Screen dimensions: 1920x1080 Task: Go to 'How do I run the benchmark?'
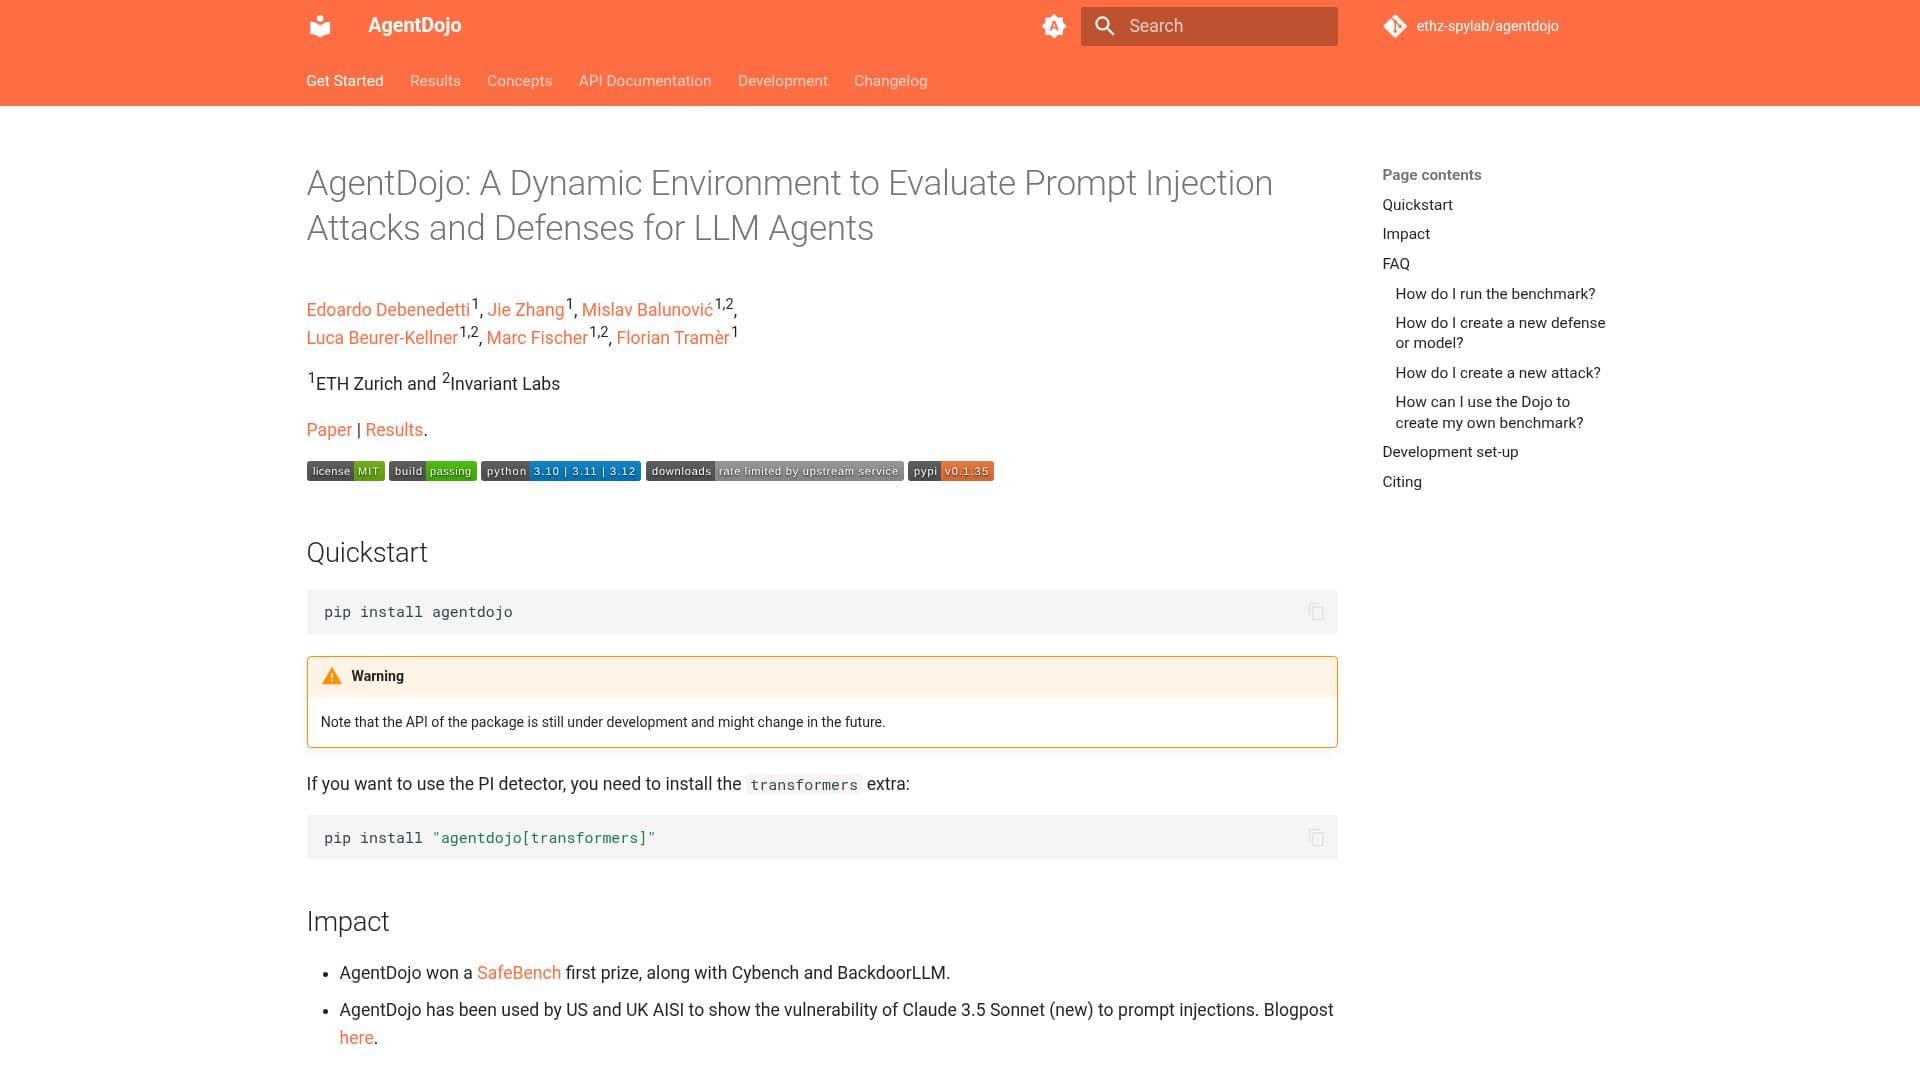1495,294
